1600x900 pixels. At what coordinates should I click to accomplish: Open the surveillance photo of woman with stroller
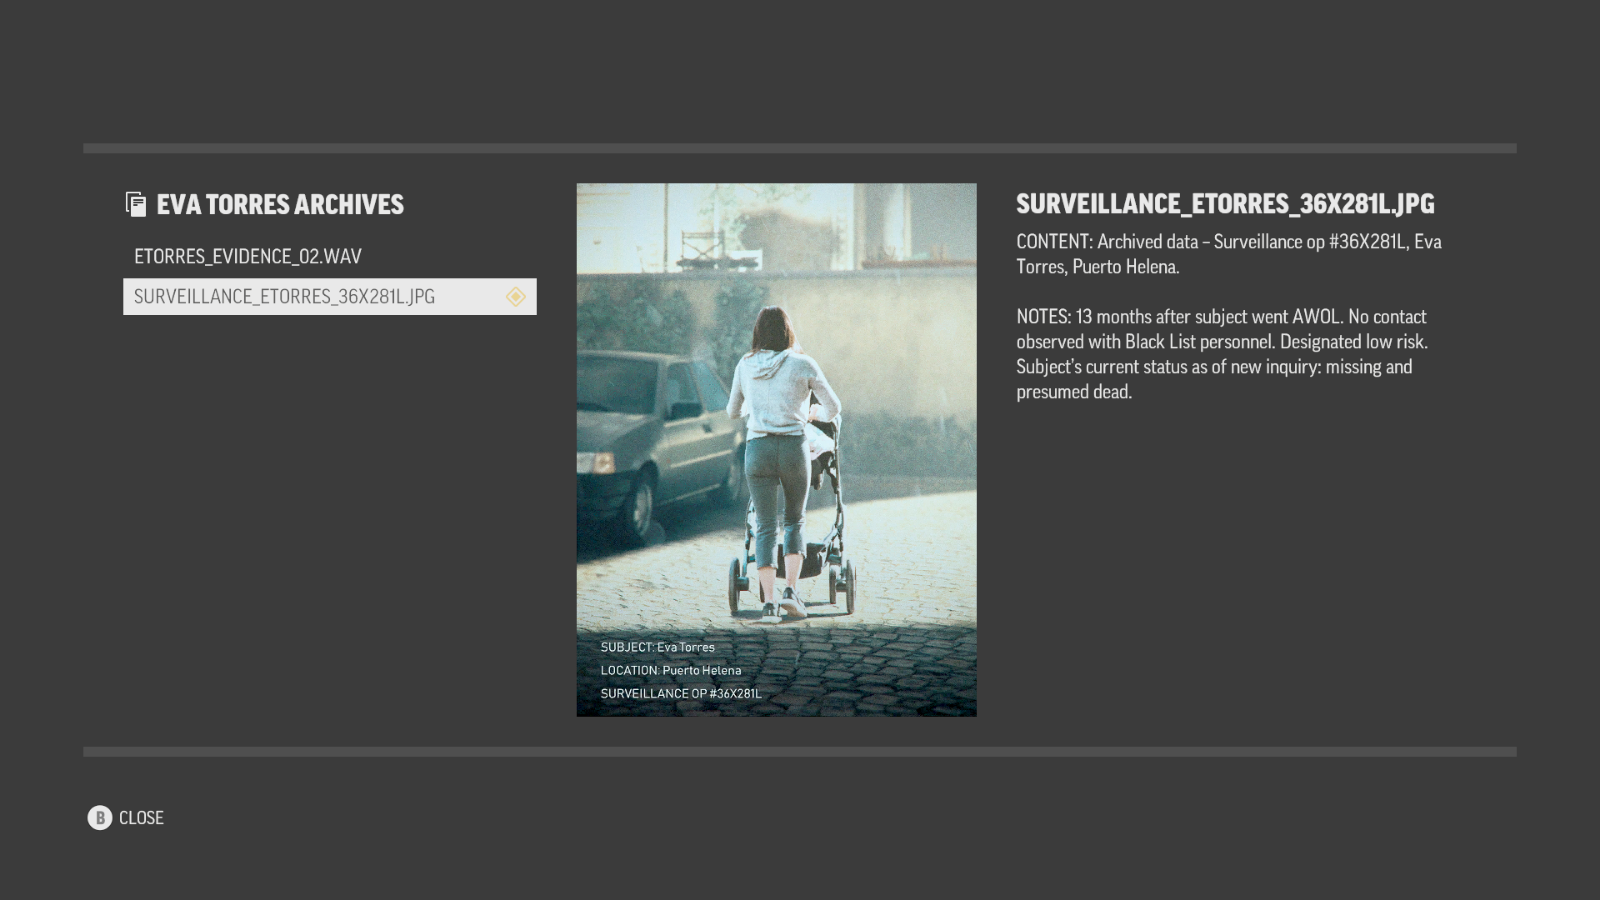click(x=776, y=449)
